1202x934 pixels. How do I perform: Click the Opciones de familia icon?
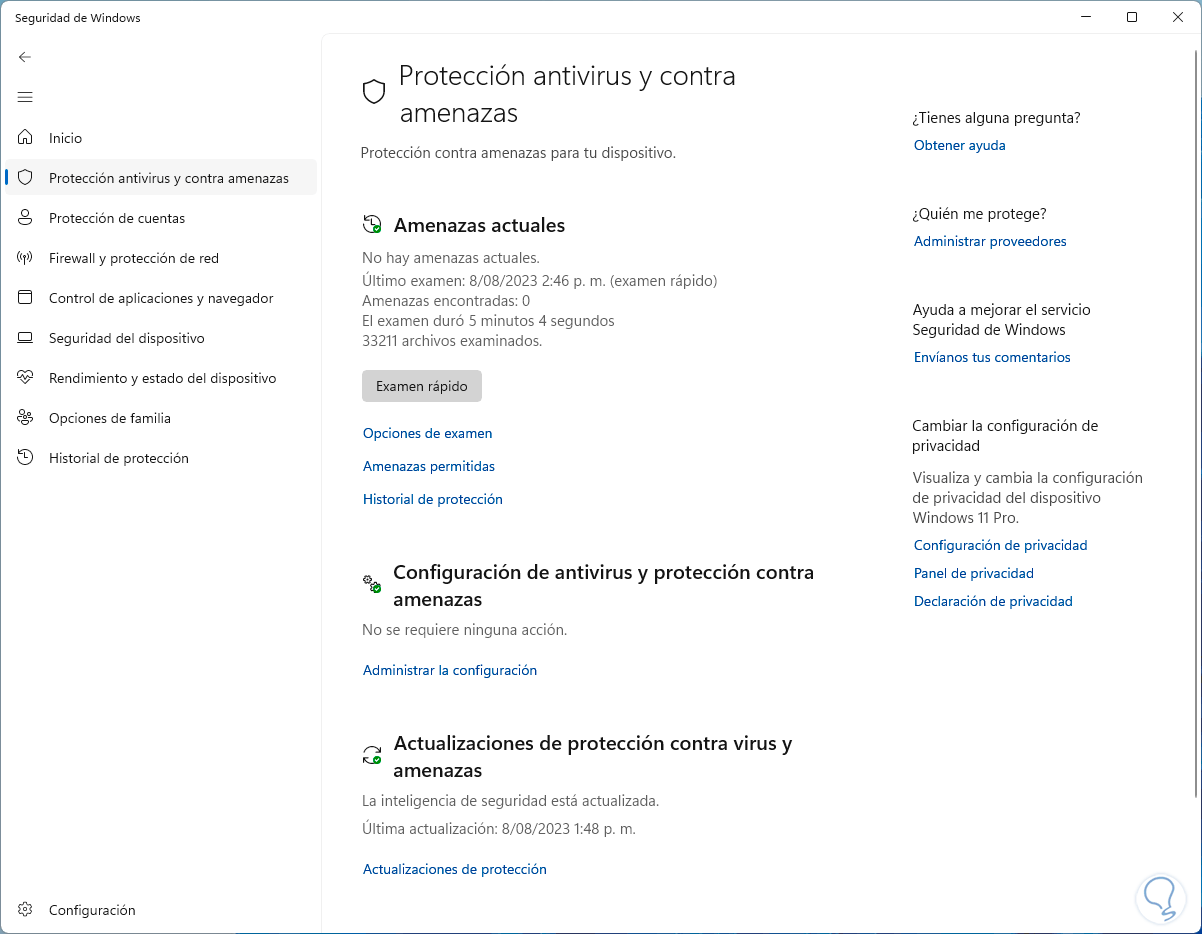26,418
